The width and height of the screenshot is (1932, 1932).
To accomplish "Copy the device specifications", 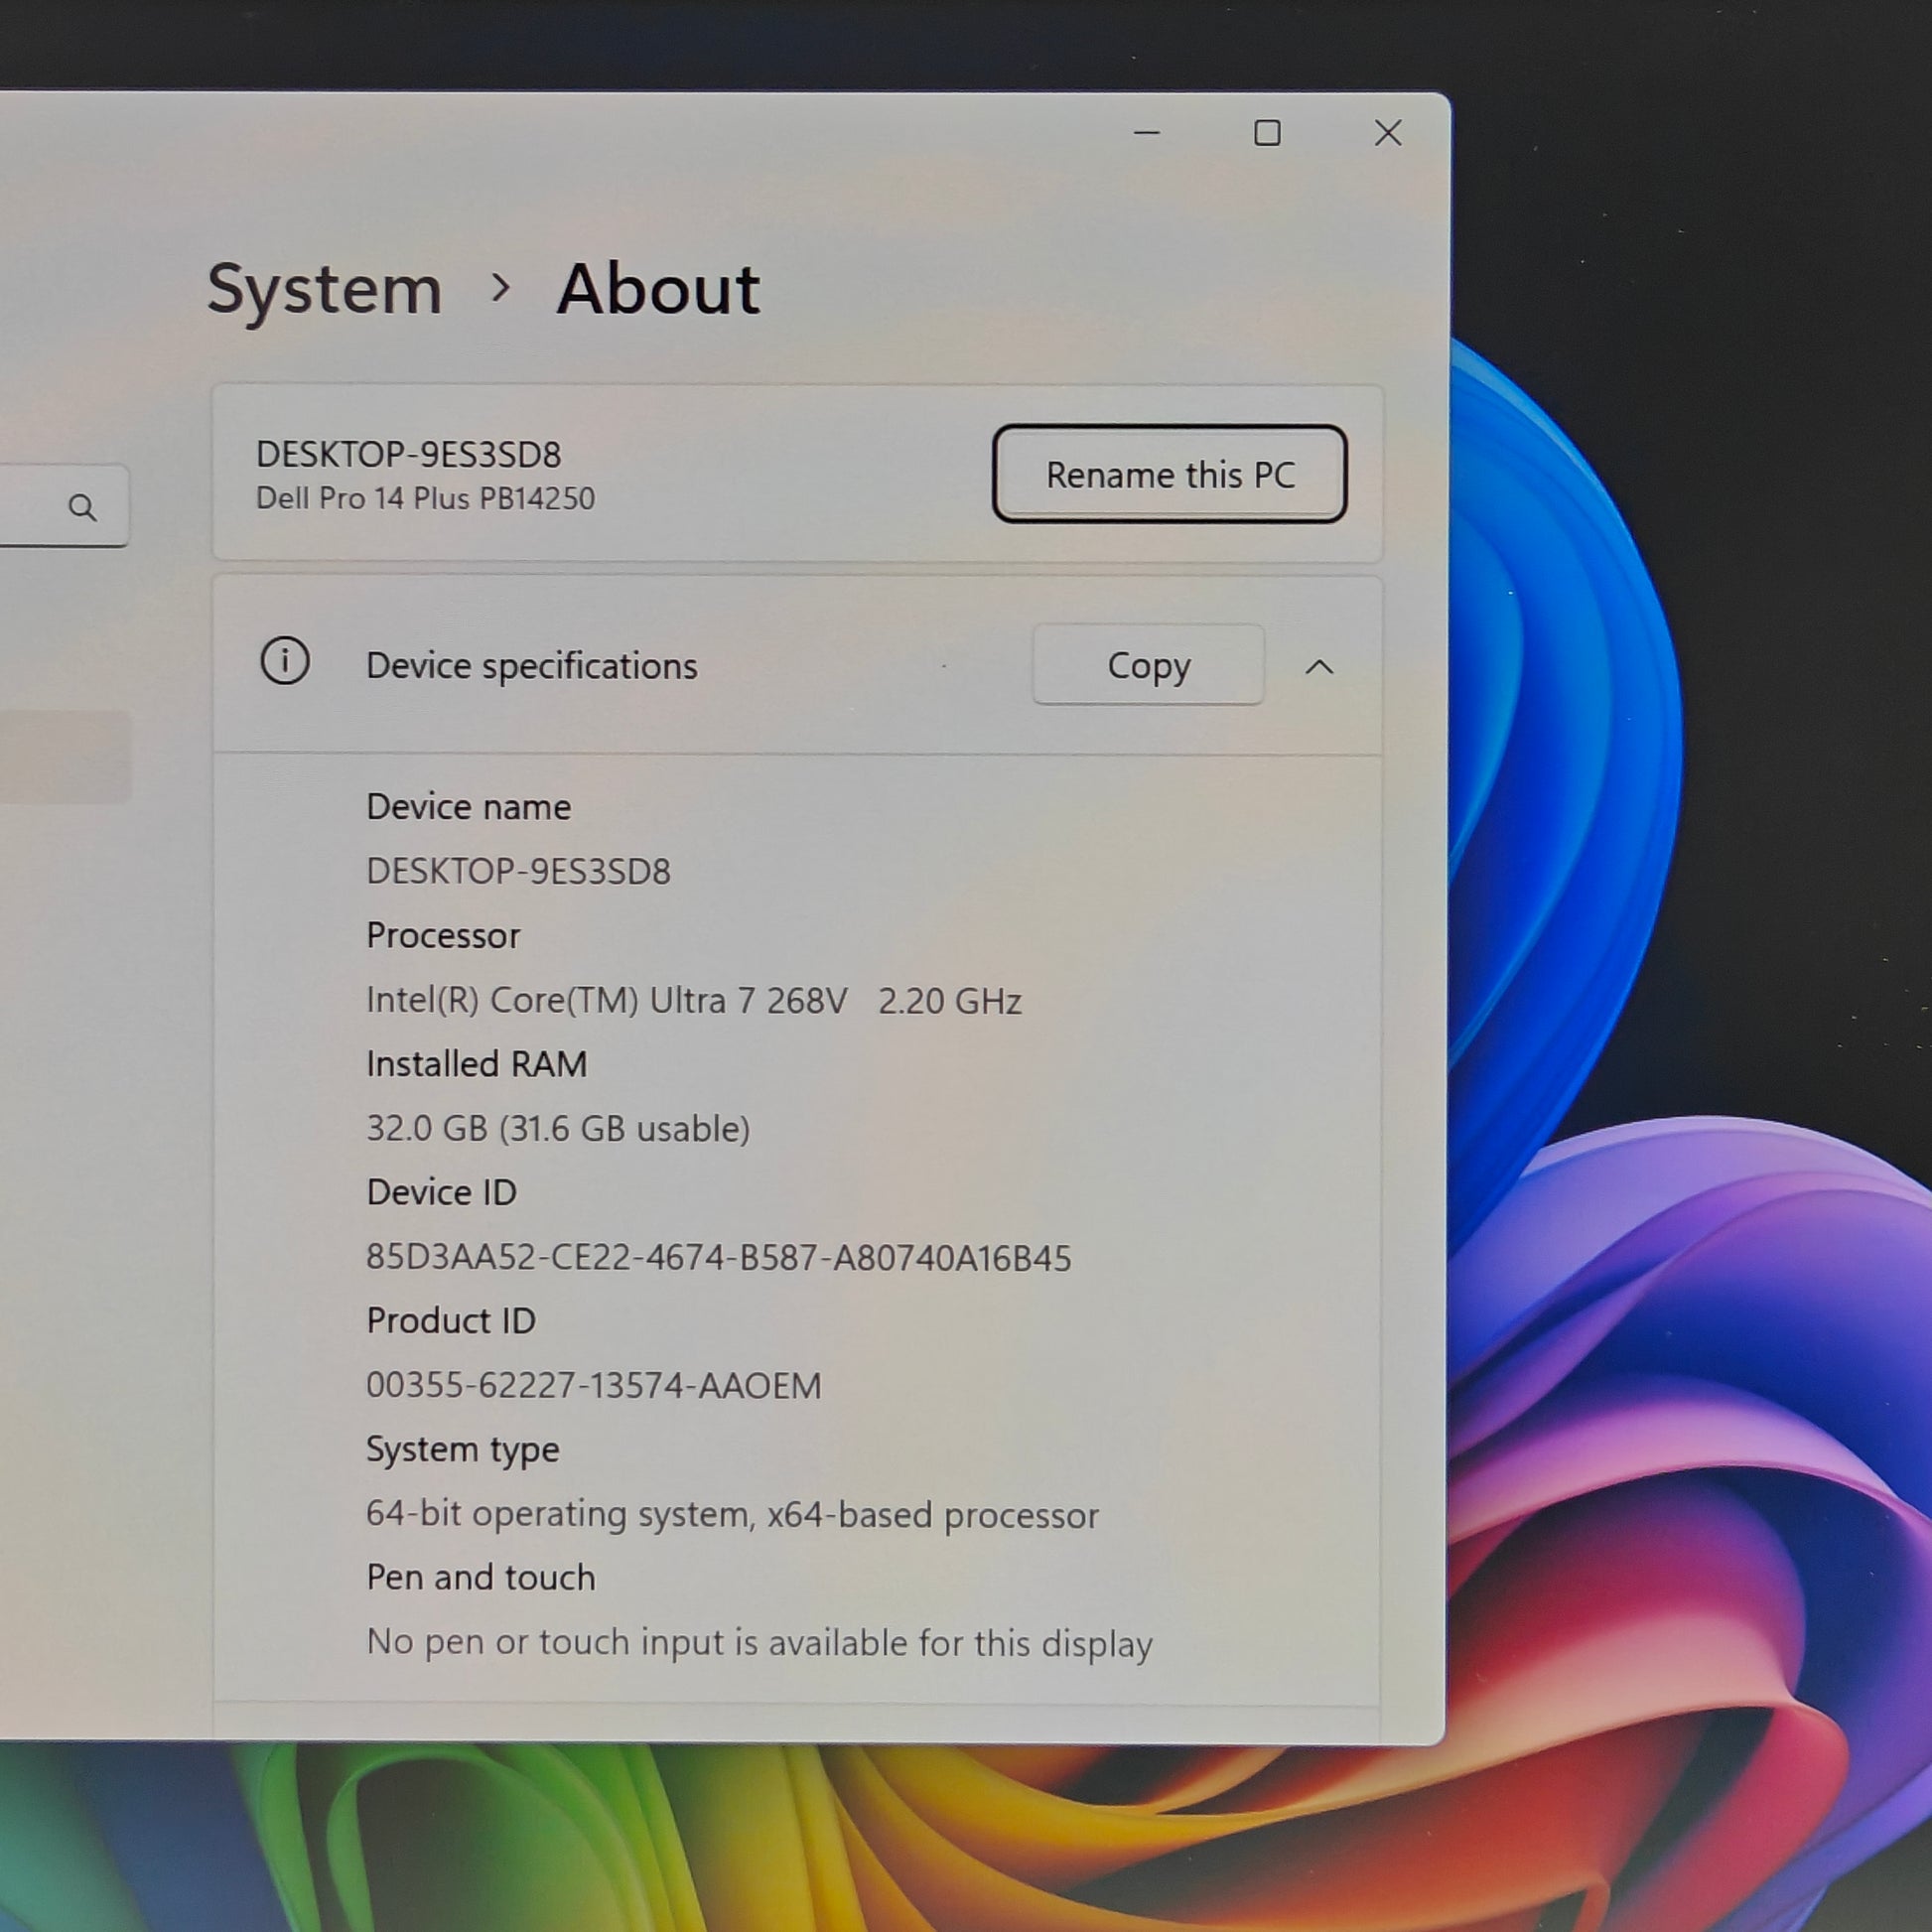I will 1148,665.
